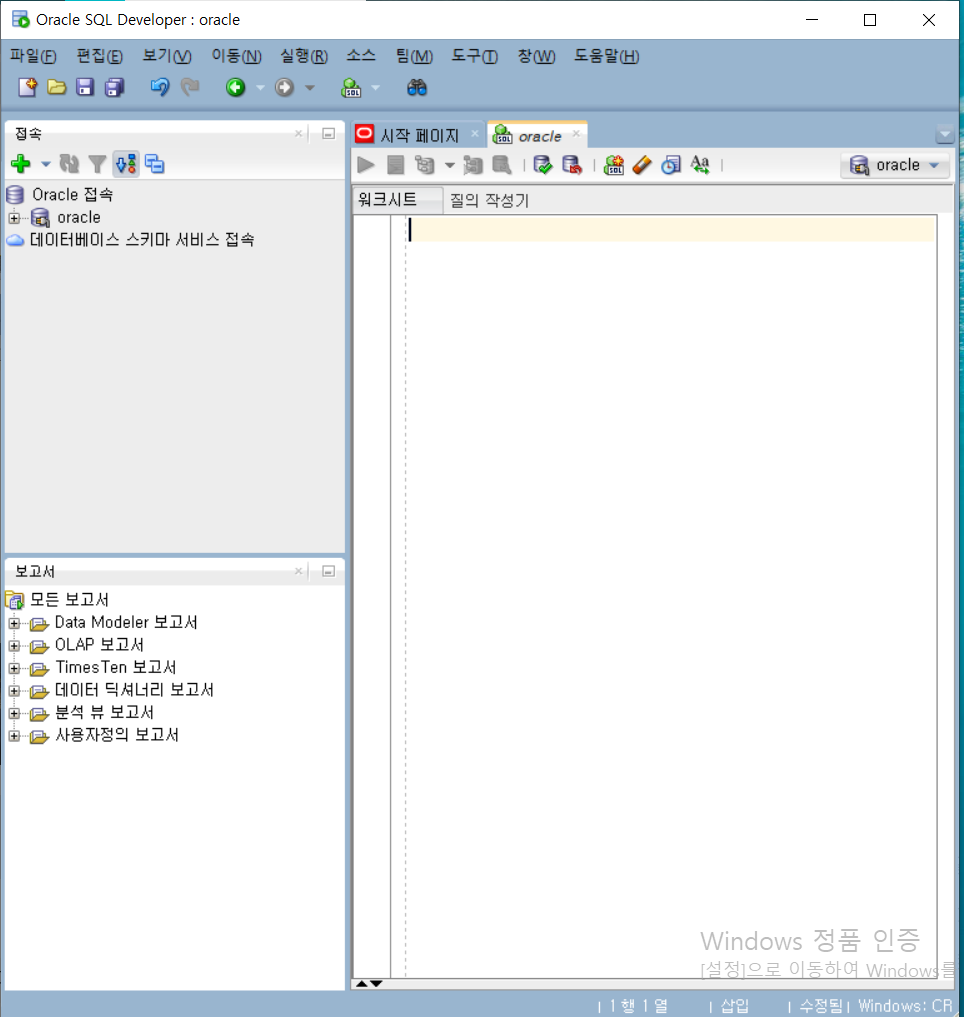
Task: Click the New file icon in main toolbar
Action: click(27, 87)
